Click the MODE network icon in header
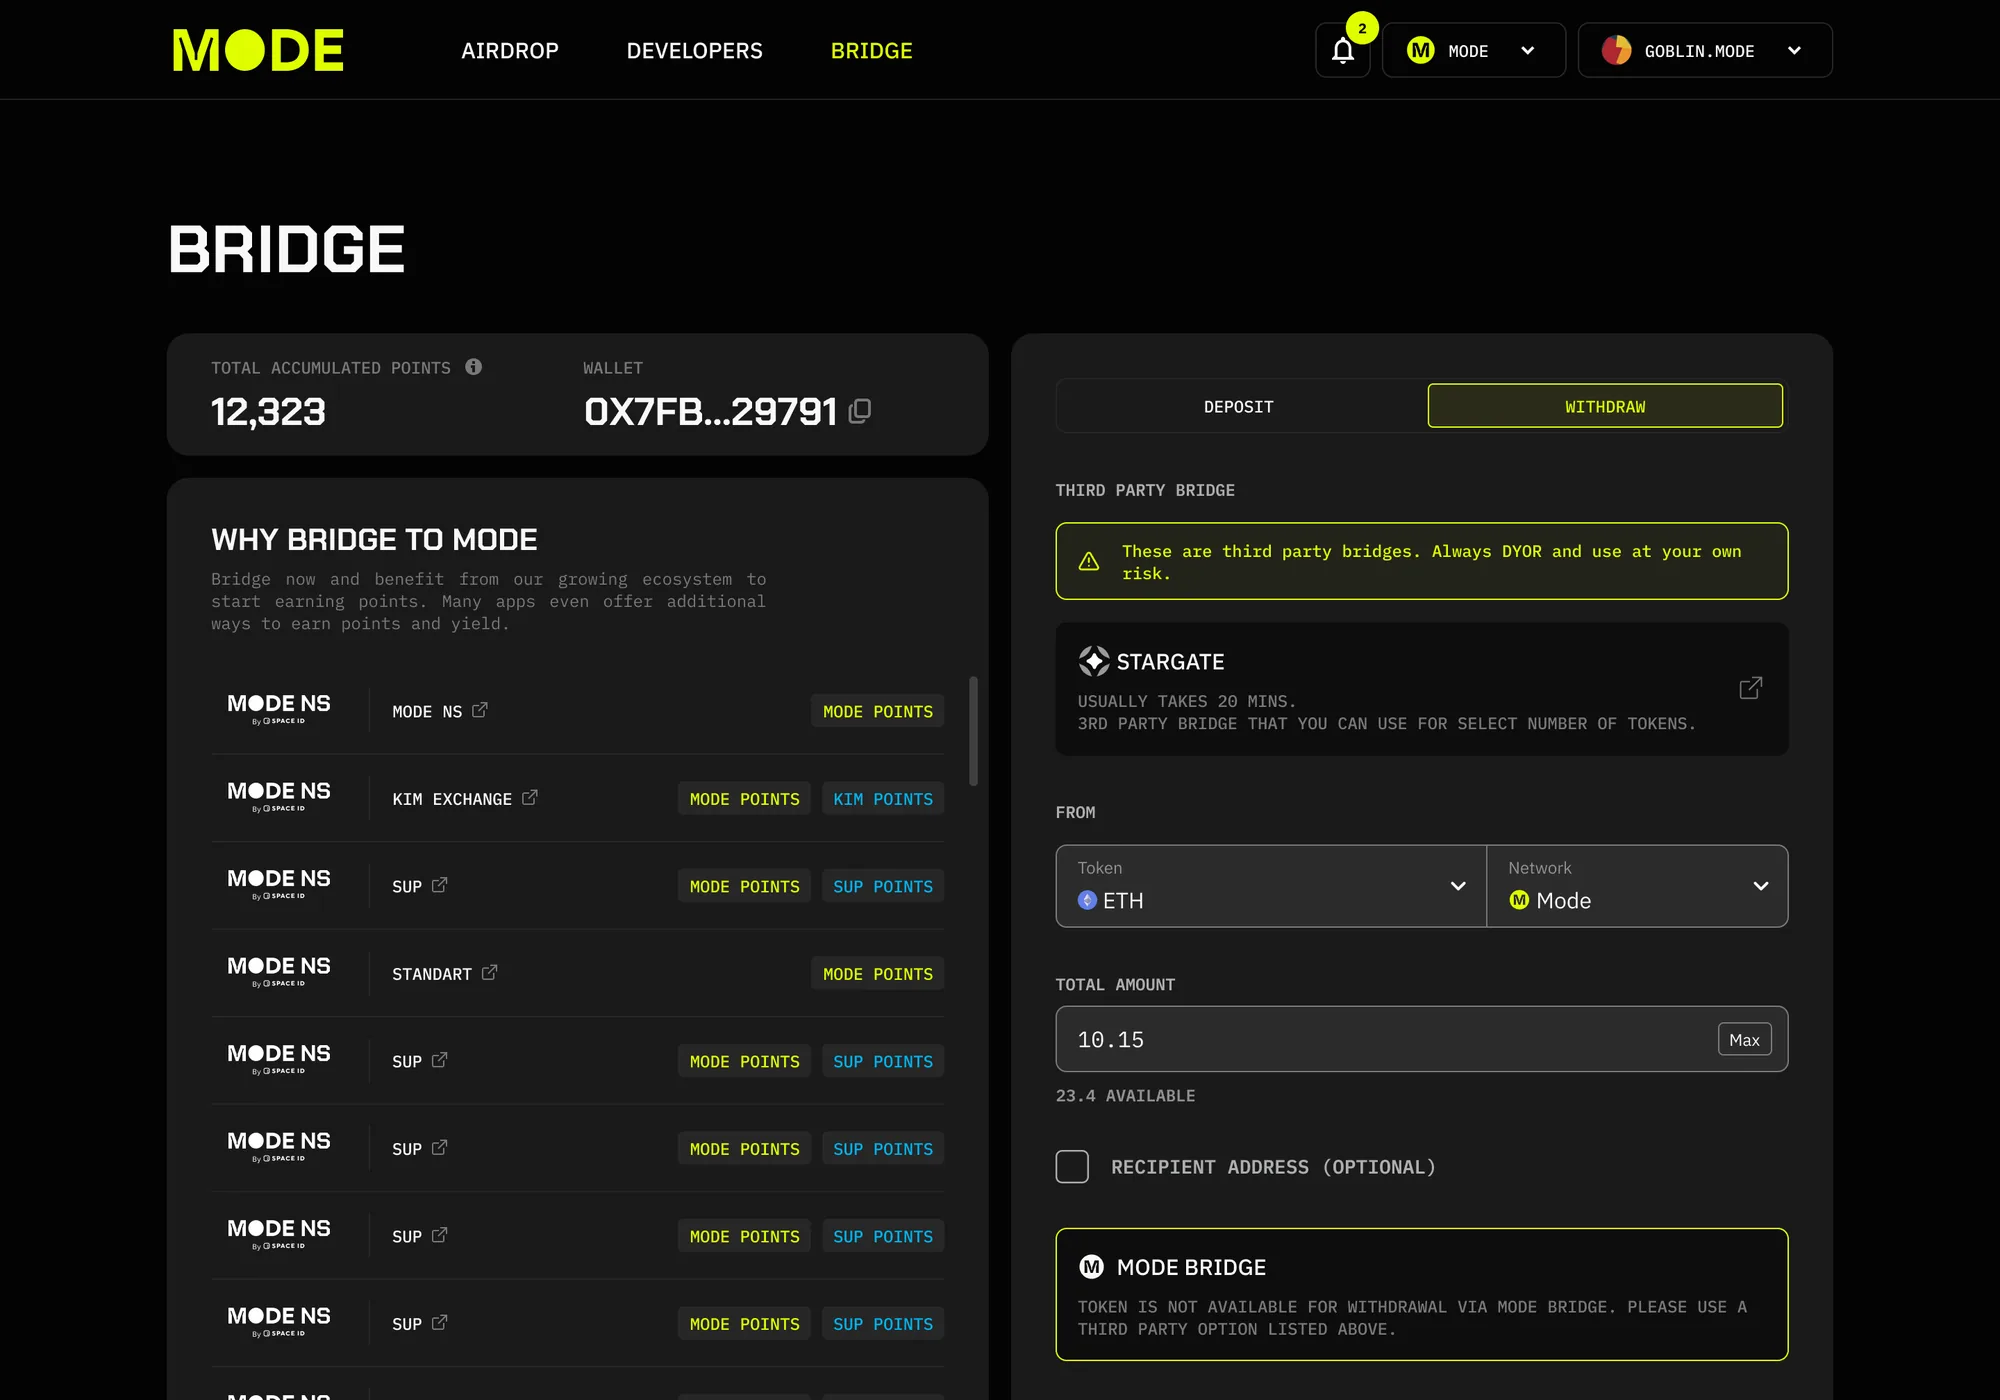Viewport: 2000px width, 1400px height. (1421, 50)
